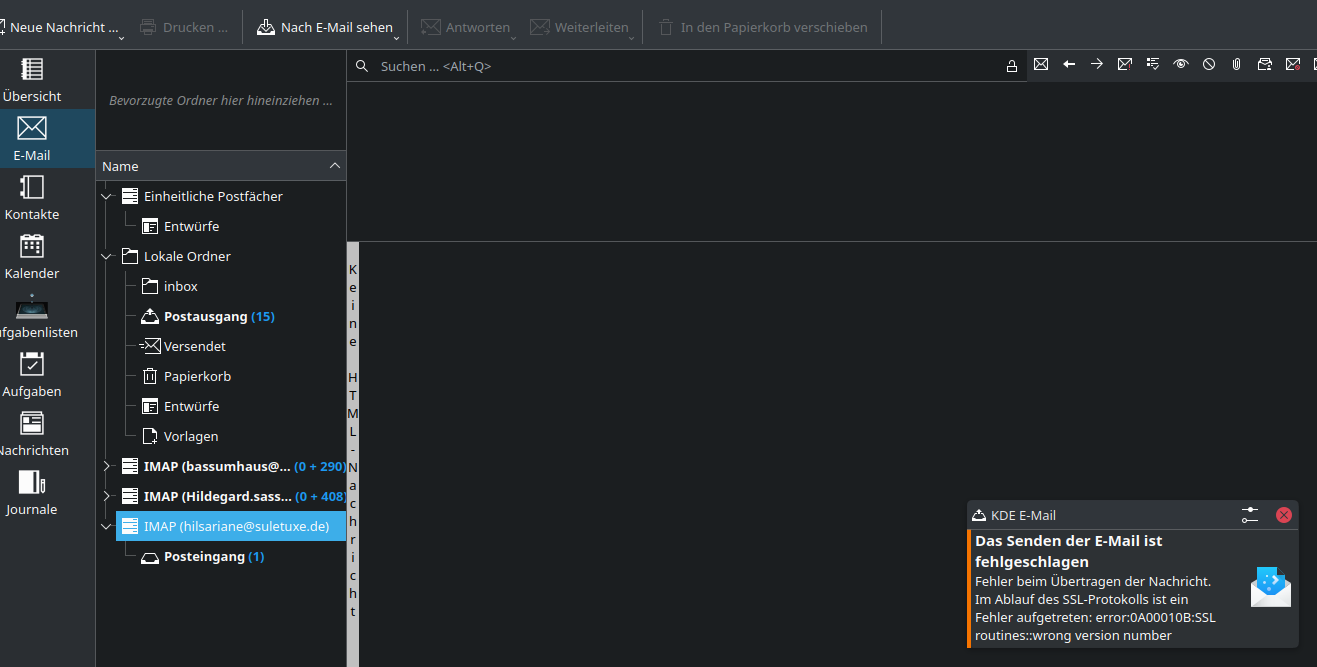Open the Nachrichten feed view

point(32,434)
